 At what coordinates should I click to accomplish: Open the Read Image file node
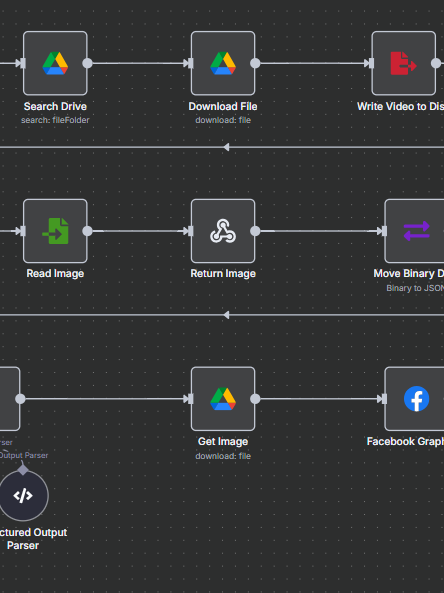55,231
